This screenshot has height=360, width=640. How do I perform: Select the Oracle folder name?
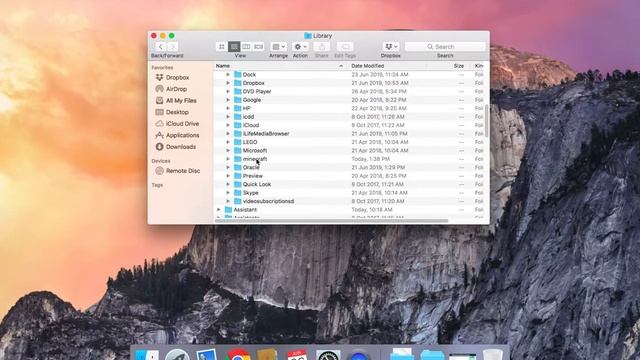[x=251, y=167]
